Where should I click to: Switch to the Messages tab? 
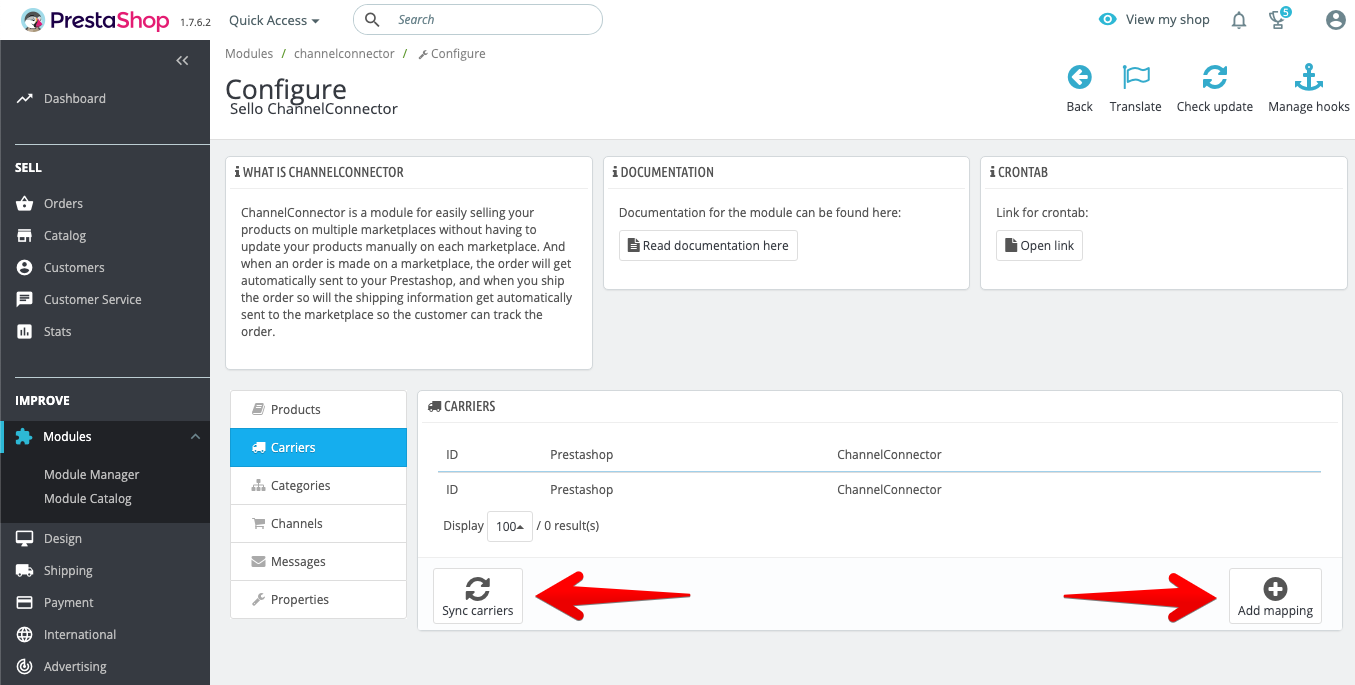pyautogui.click(x=319, y=562)
